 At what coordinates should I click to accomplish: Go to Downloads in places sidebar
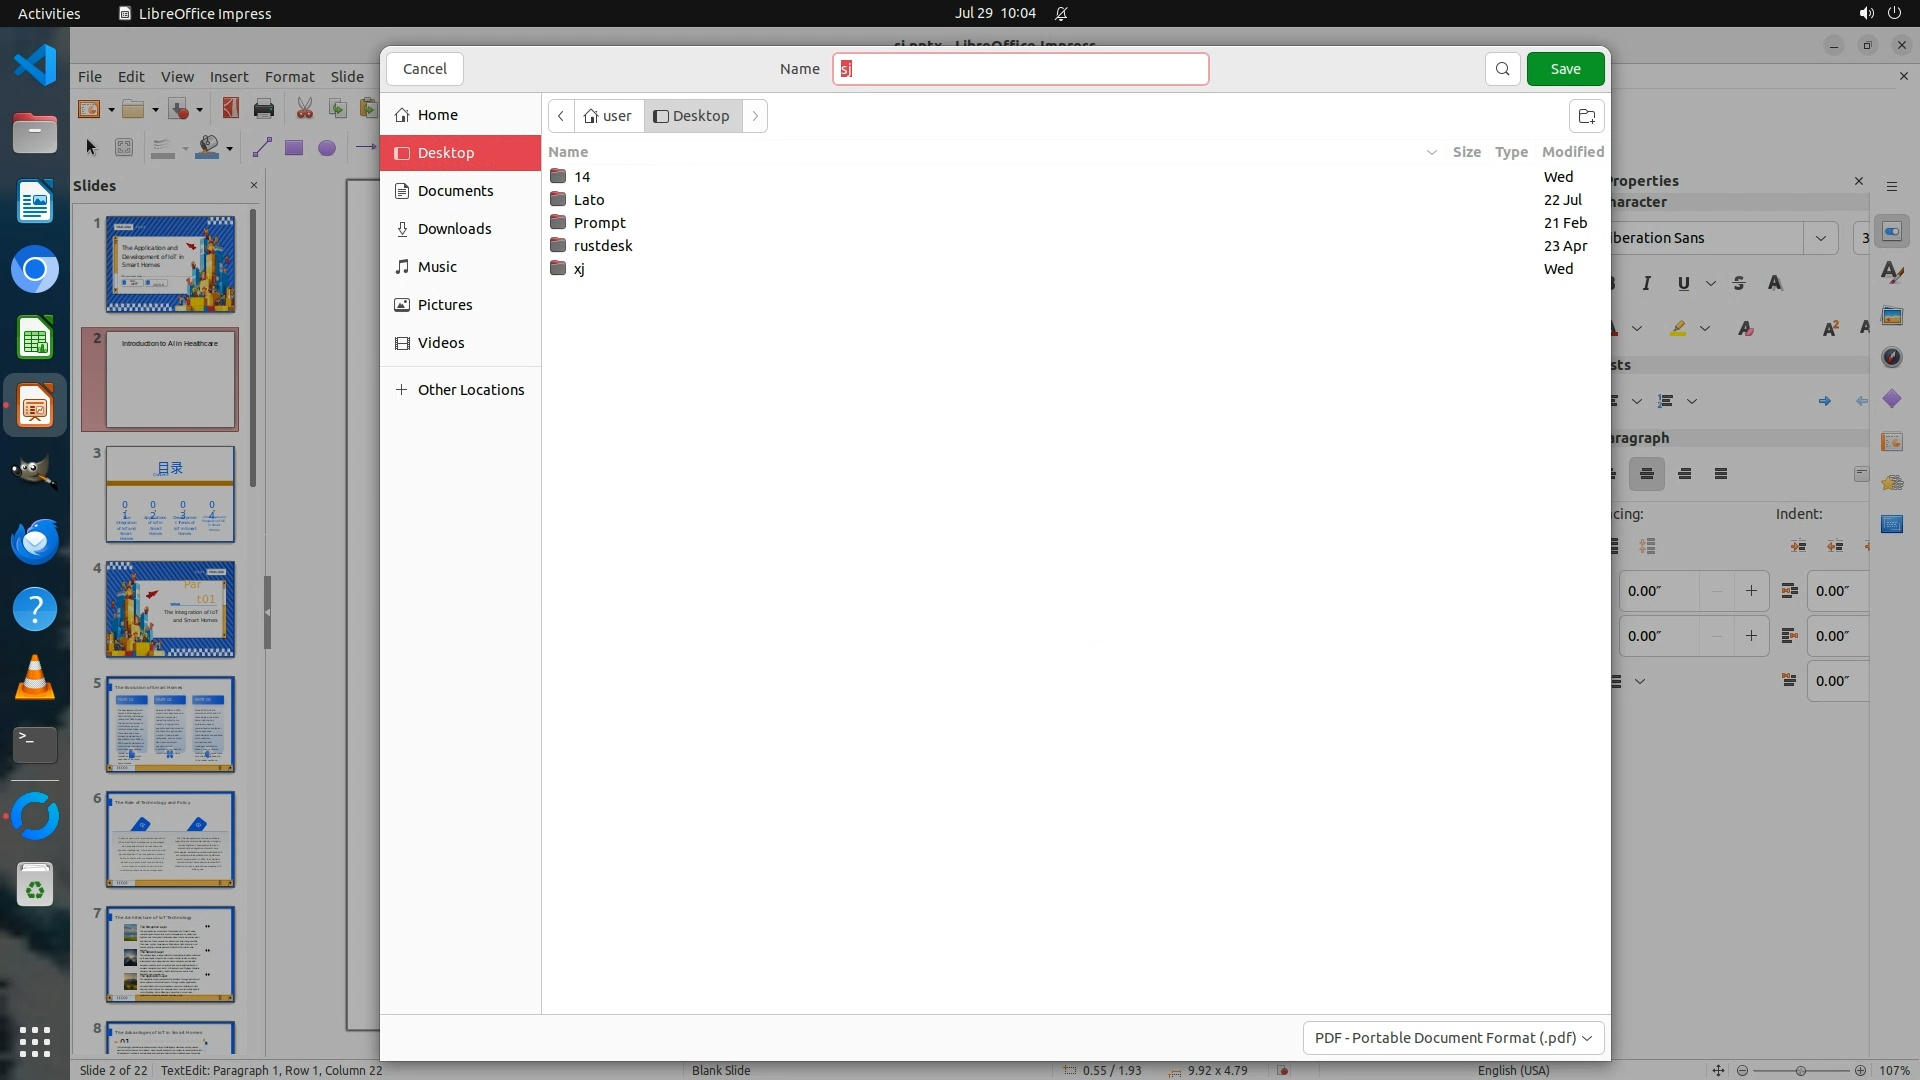[x=454, y=229]
